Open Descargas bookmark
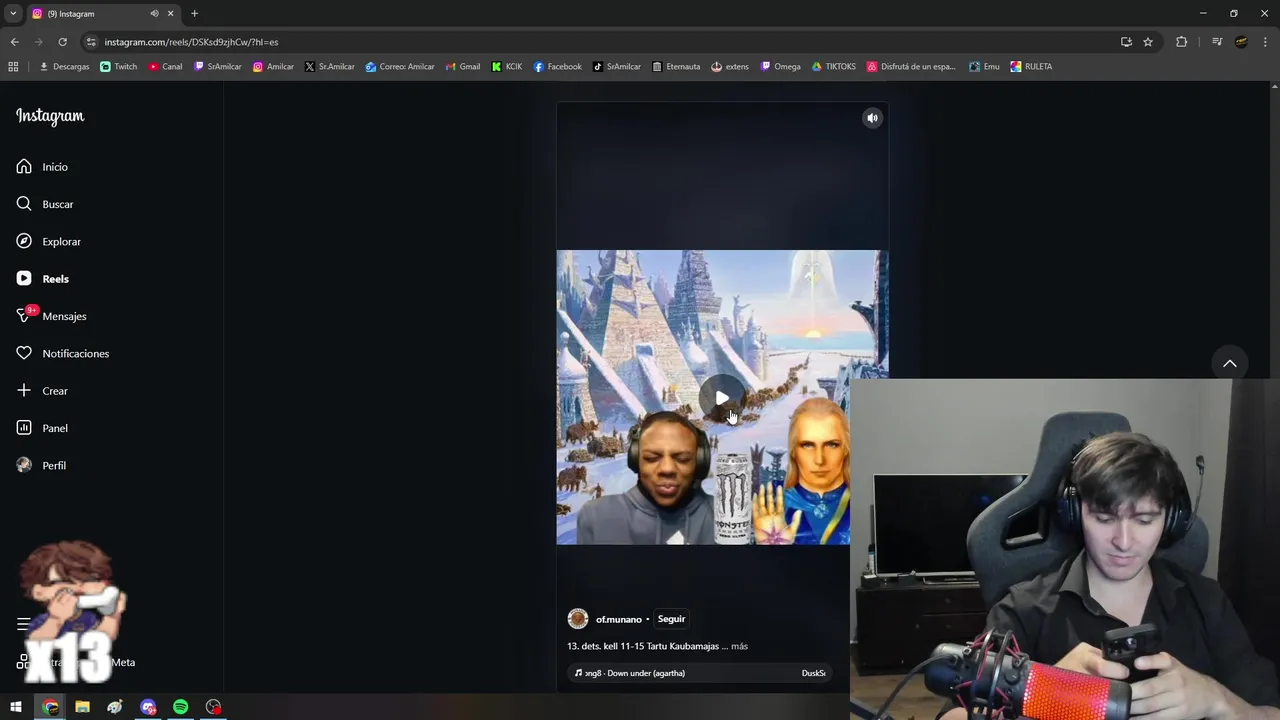 point(64,67)
